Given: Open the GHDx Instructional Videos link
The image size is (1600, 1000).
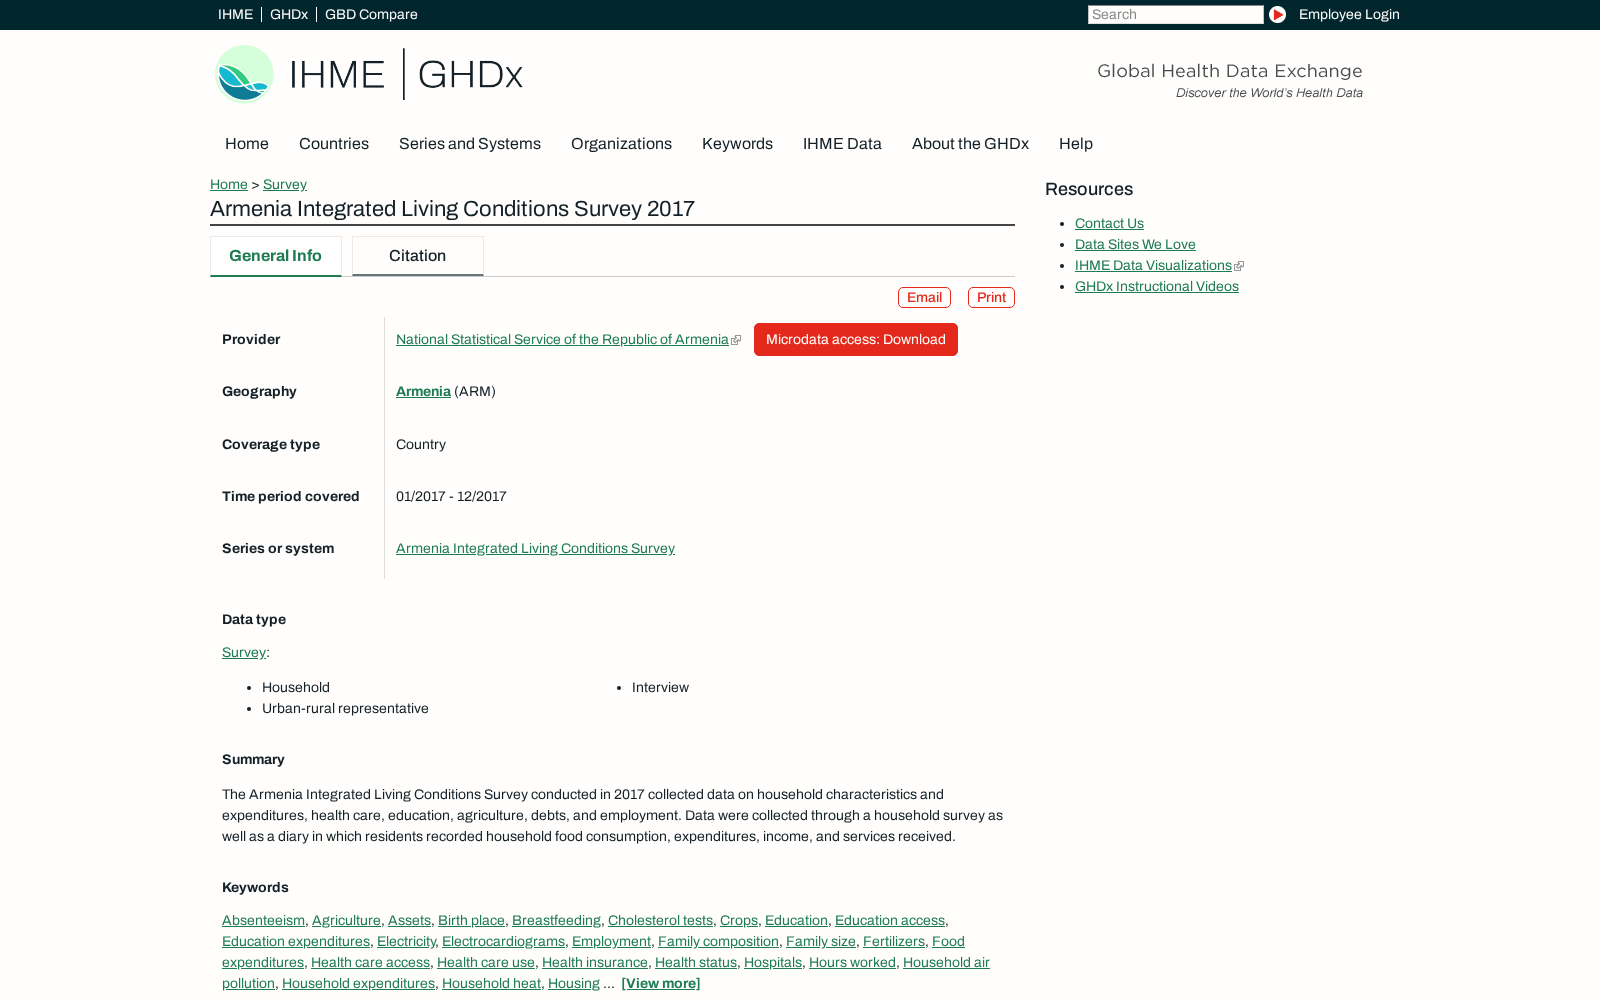Looking at the screenshot, I should point(1157,286).
